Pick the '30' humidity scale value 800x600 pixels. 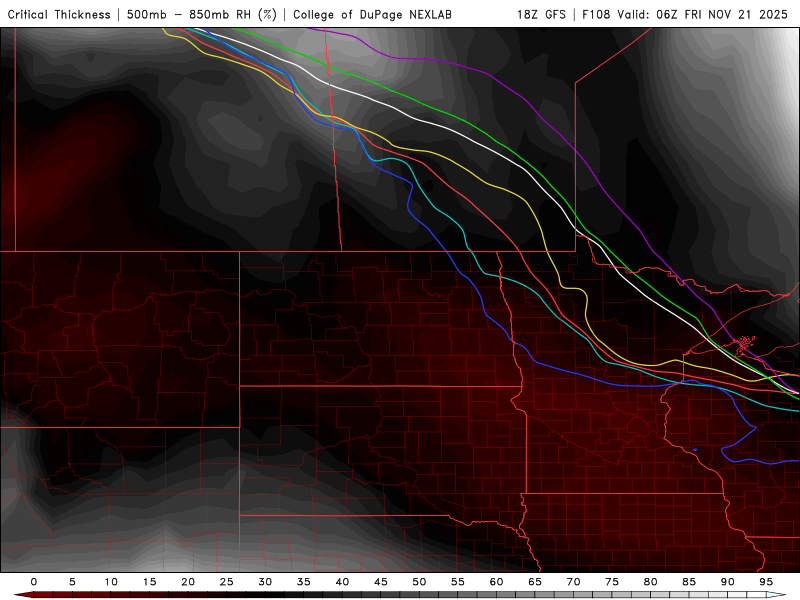click(x=265, y=582)
